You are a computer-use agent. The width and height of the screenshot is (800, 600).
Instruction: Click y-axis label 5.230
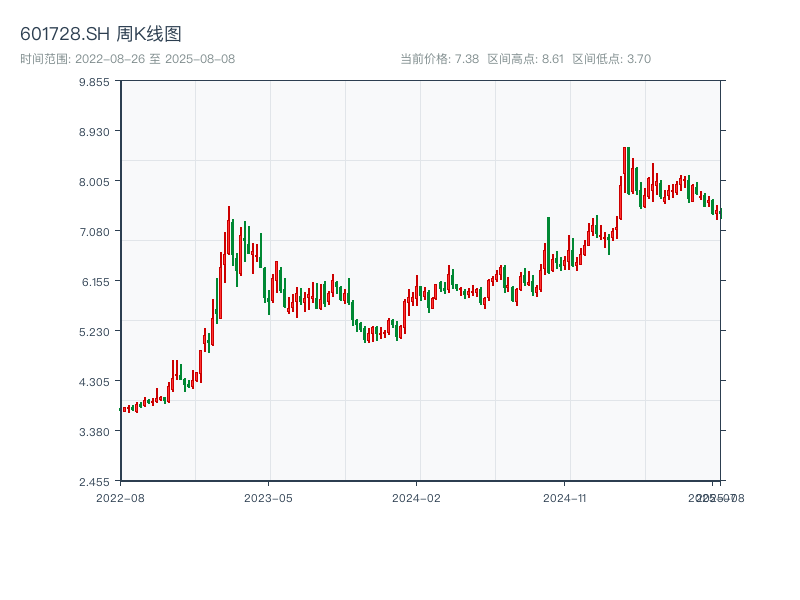click(x=94, y=332)
